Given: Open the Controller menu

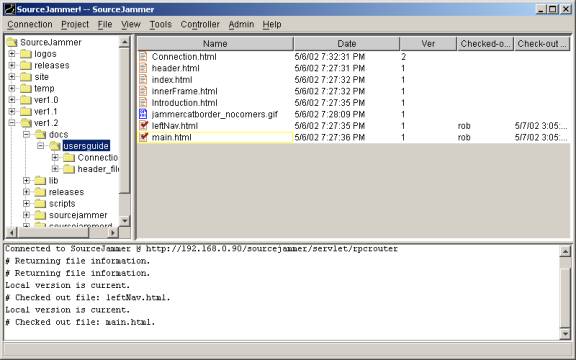Looking at the screenshot, I should (x=200, y=25).
